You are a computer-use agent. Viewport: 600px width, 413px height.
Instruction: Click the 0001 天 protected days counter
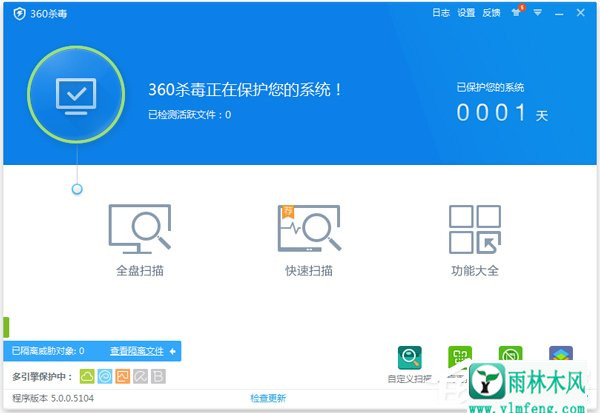tap(502, 113)
